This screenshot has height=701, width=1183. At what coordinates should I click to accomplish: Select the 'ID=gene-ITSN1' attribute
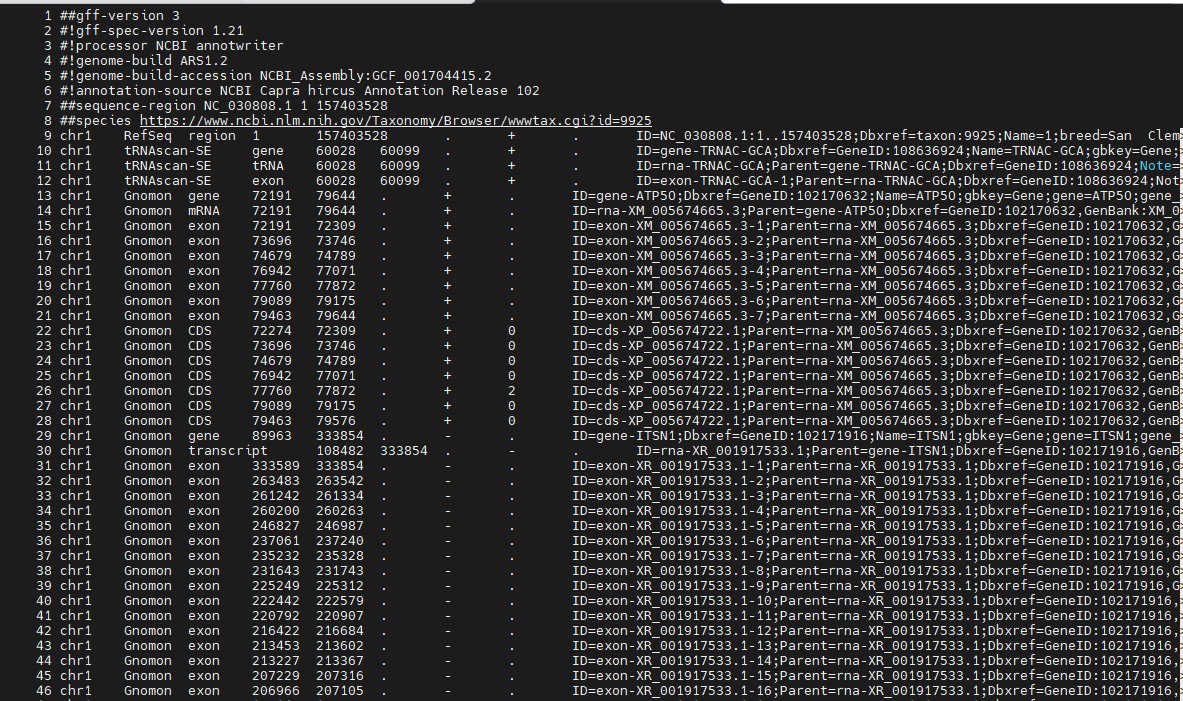624,436
